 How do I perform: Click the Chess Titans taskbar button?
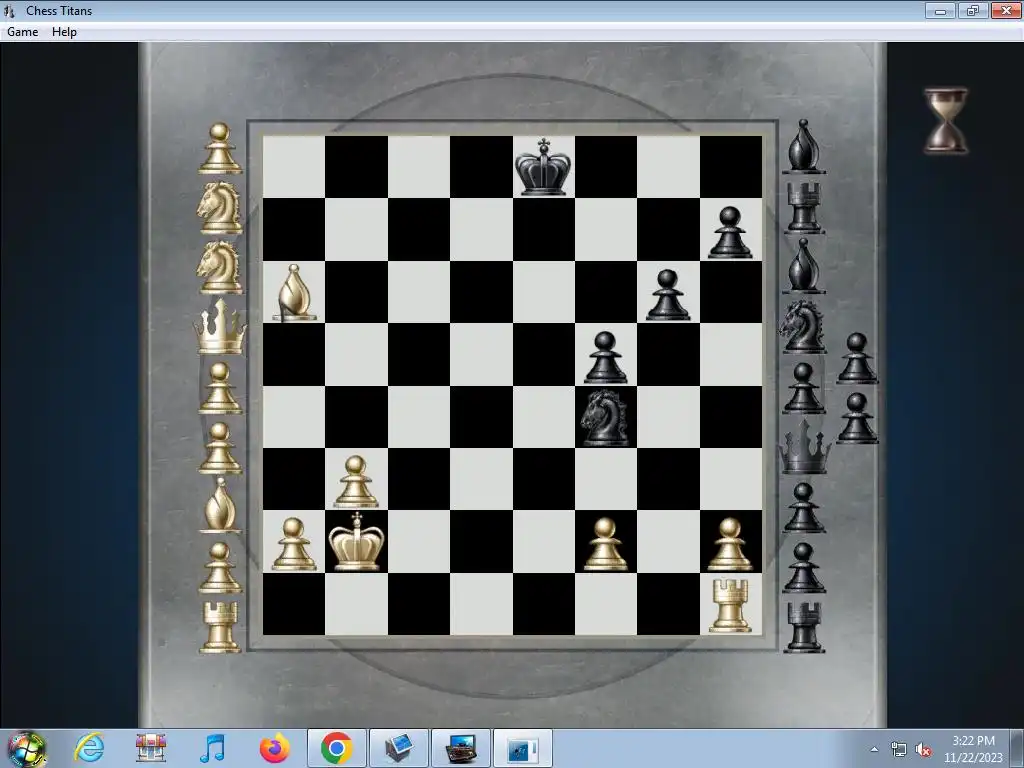point(522,748)
